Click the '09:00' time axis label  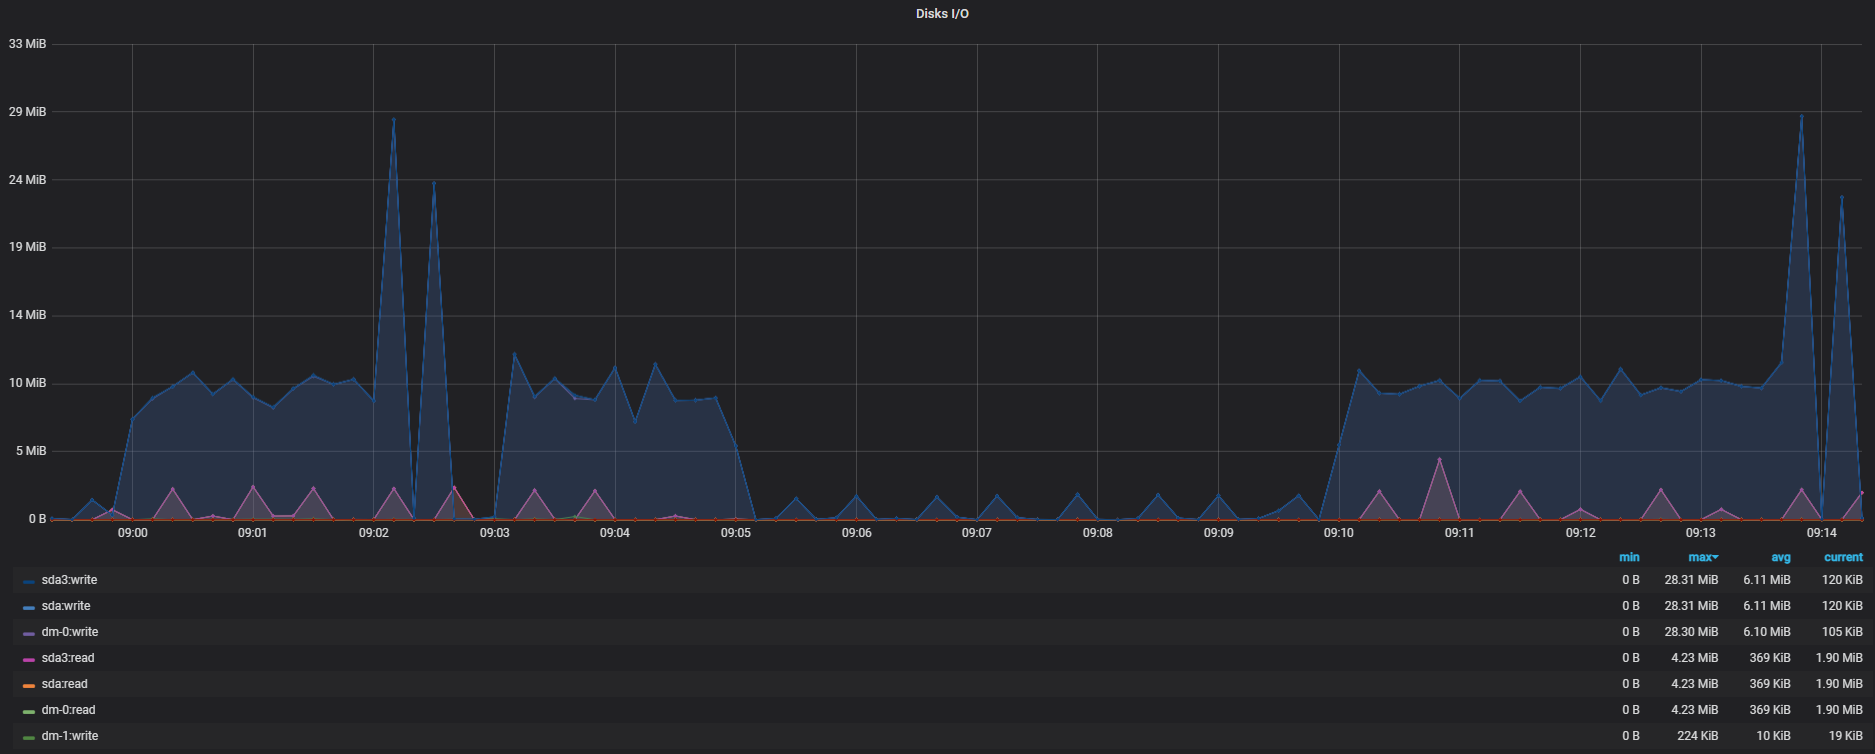pos(132,533)
